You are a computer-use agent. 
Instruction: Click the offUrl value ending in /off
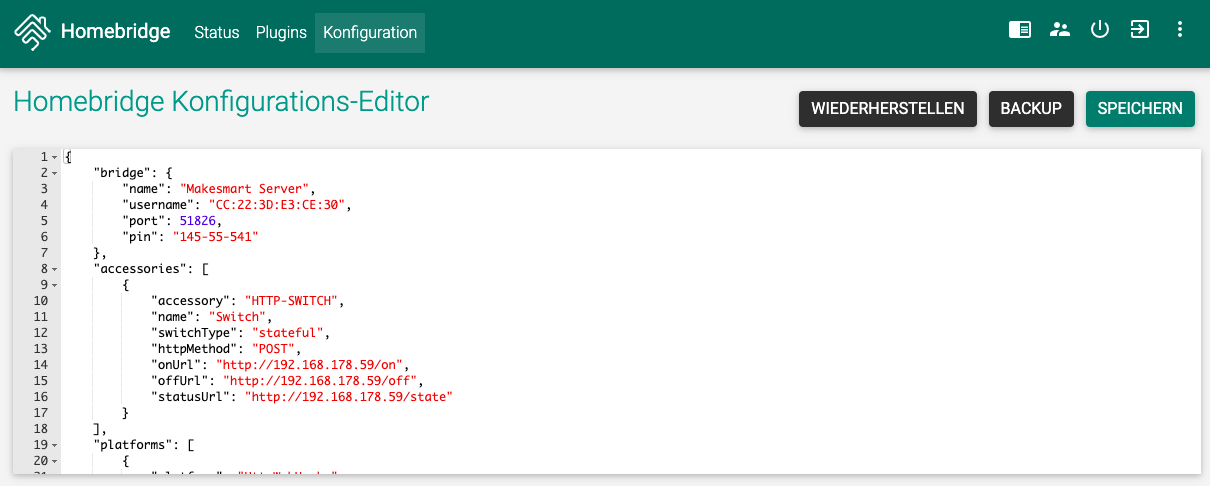[320, 380]
